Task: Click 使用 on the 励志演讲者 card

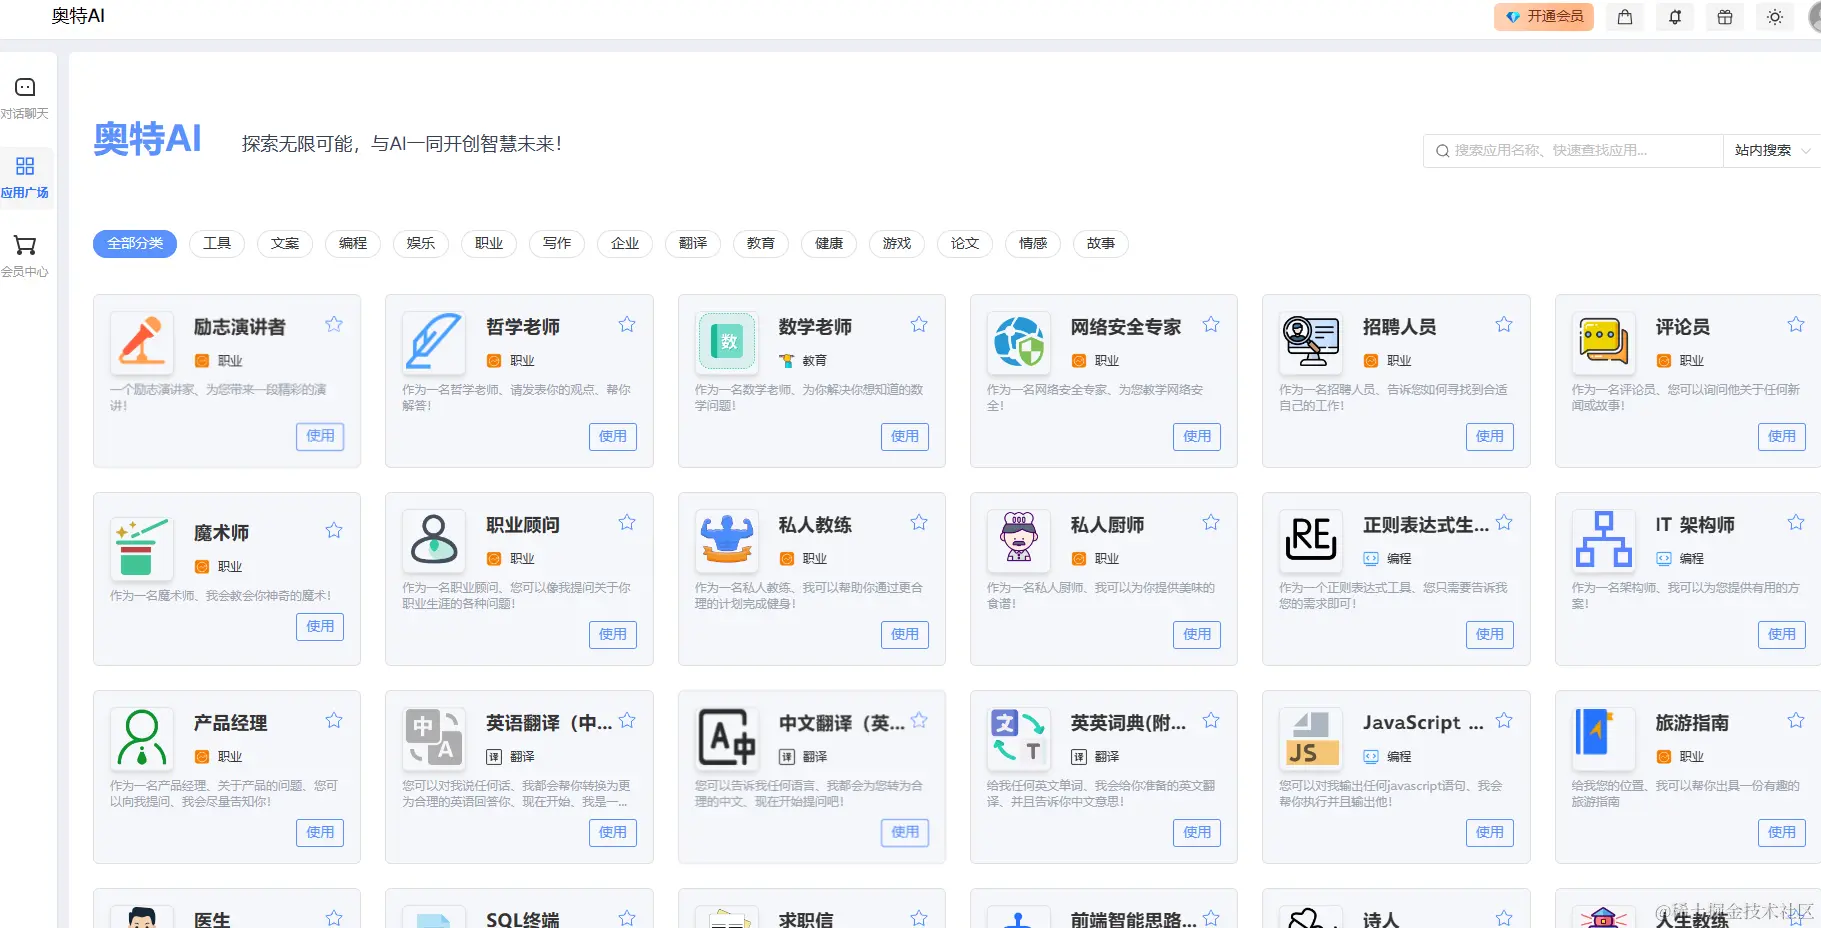Action: 320,436
